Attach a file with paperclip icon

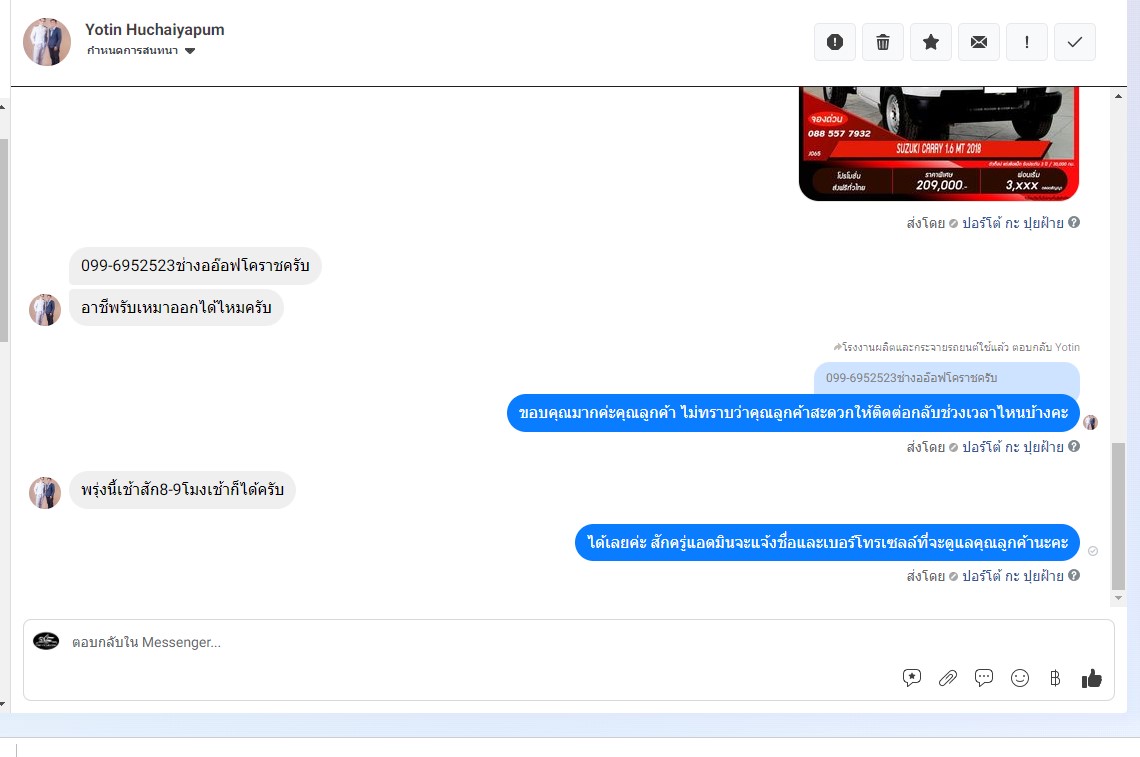[x=947, y=678]
